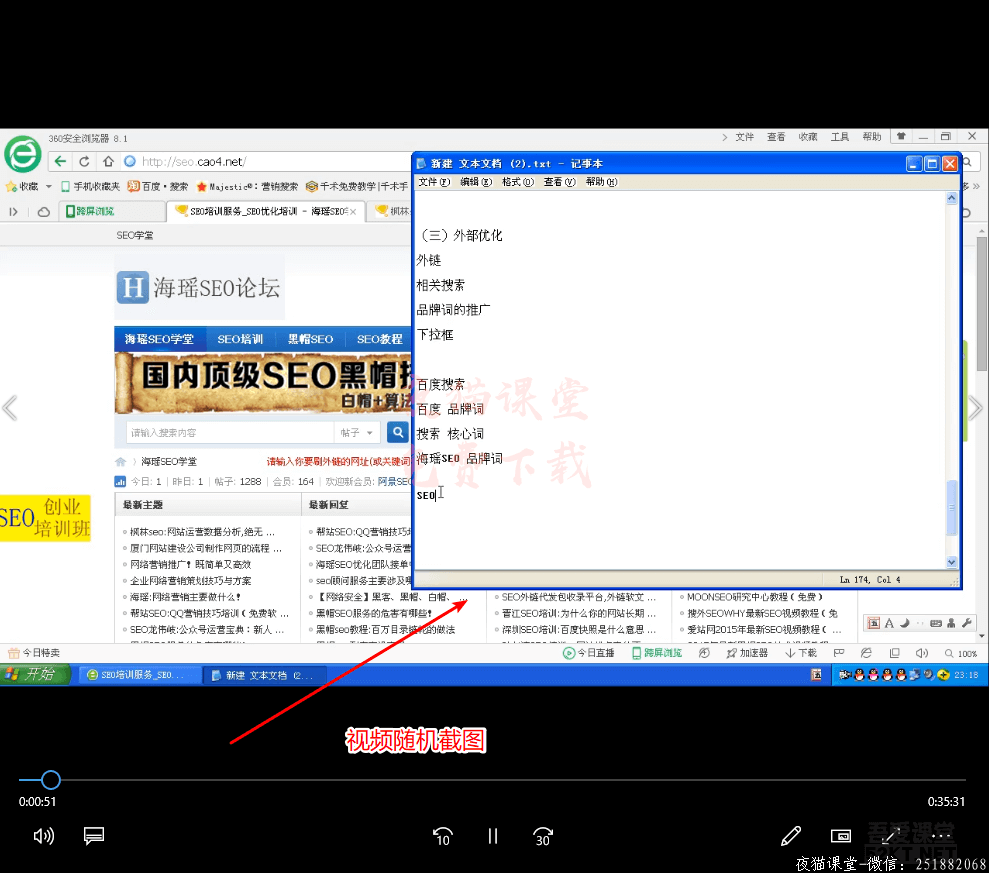The width and height of the screenshot is (989, 873).
Task: Open the 千禾免费教学 bookmark
Action: click(357, 187)
